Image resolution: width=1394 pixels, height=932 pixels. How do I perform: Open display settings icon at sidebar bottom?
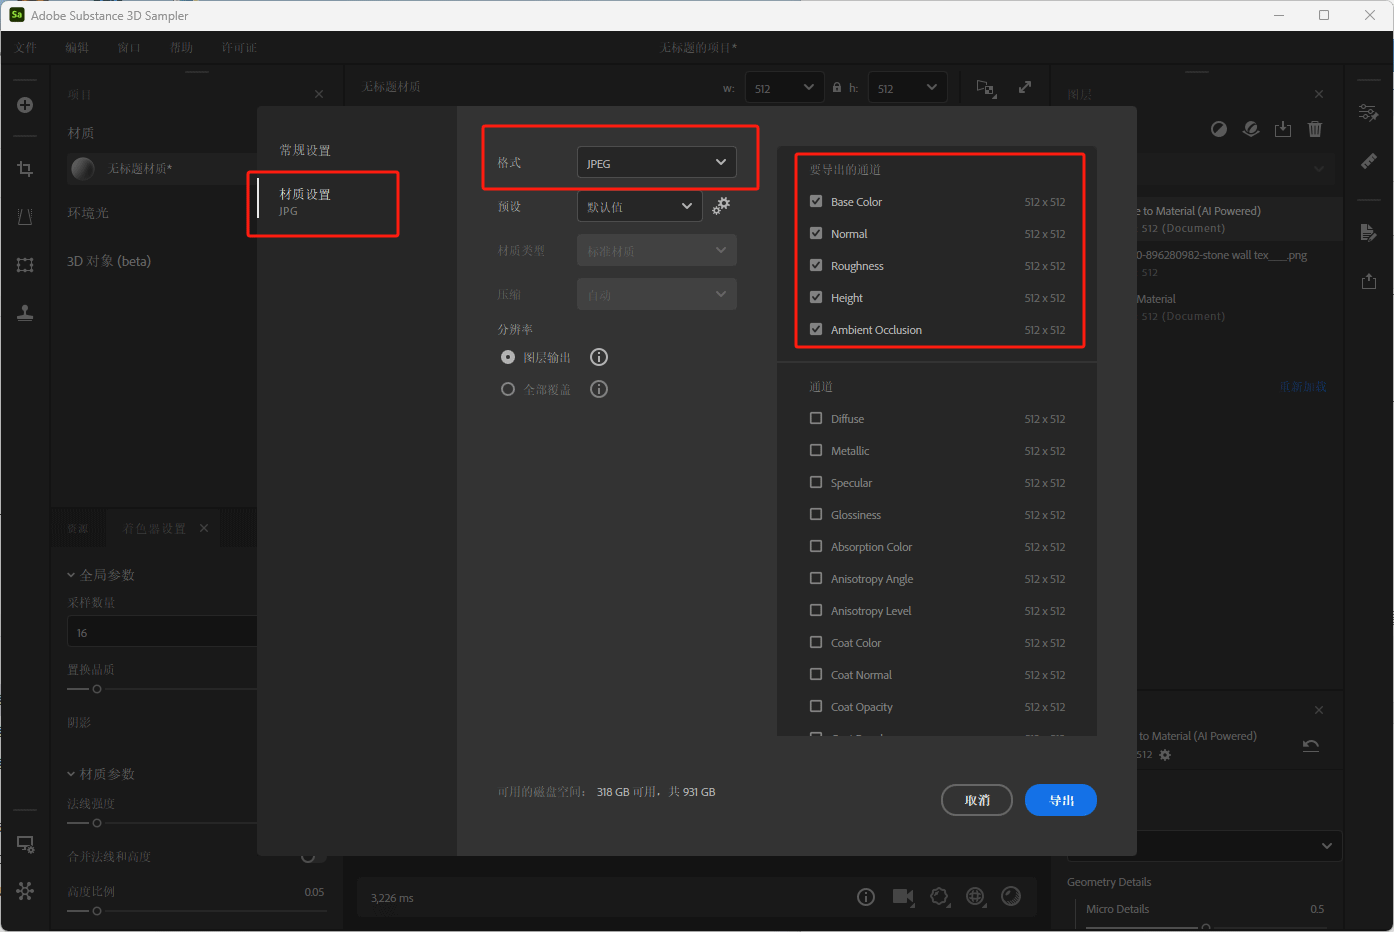tap(25, 844)
